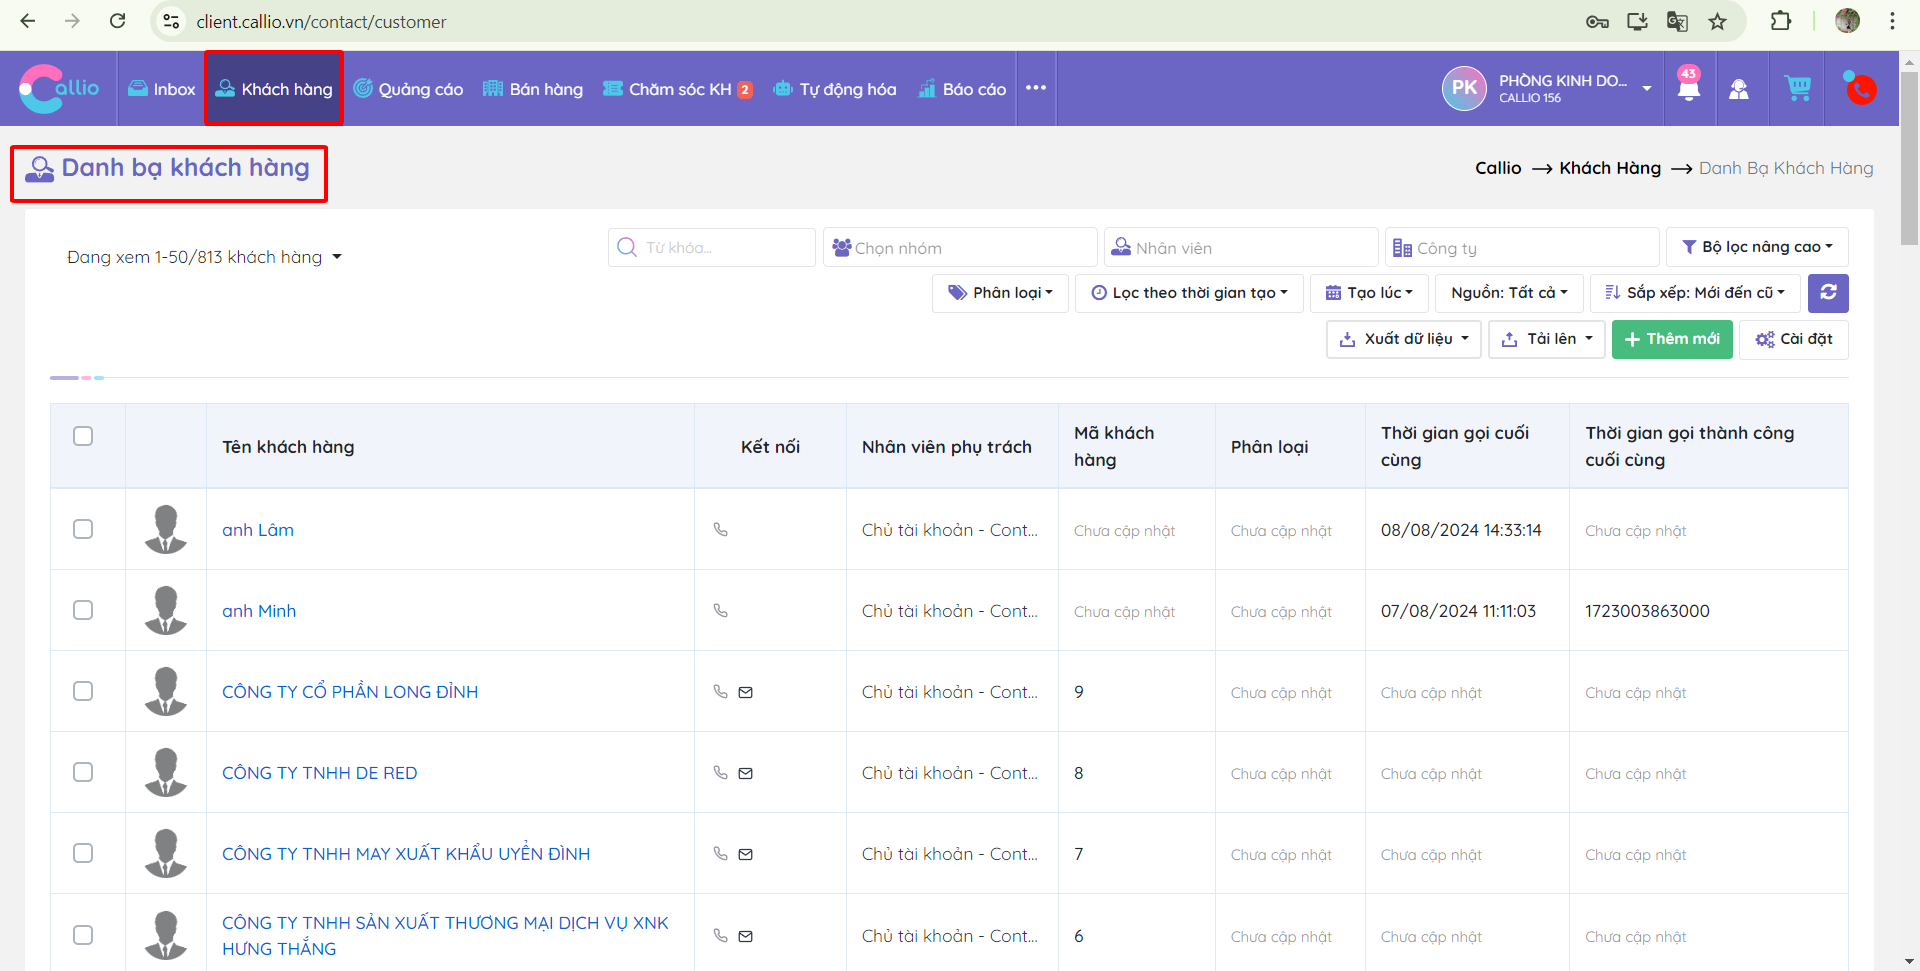Open Chrome three-dot menu
Viewport: 1920px width, 971px height.
[1892, 21]
